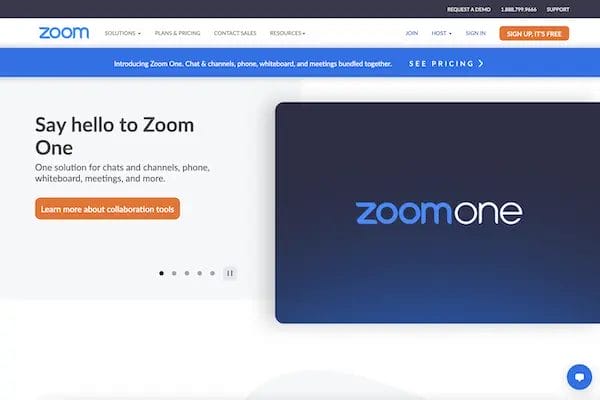Select the fifth carousel dot
This screenshot has width=600, height=400.
tap(212, 273)
